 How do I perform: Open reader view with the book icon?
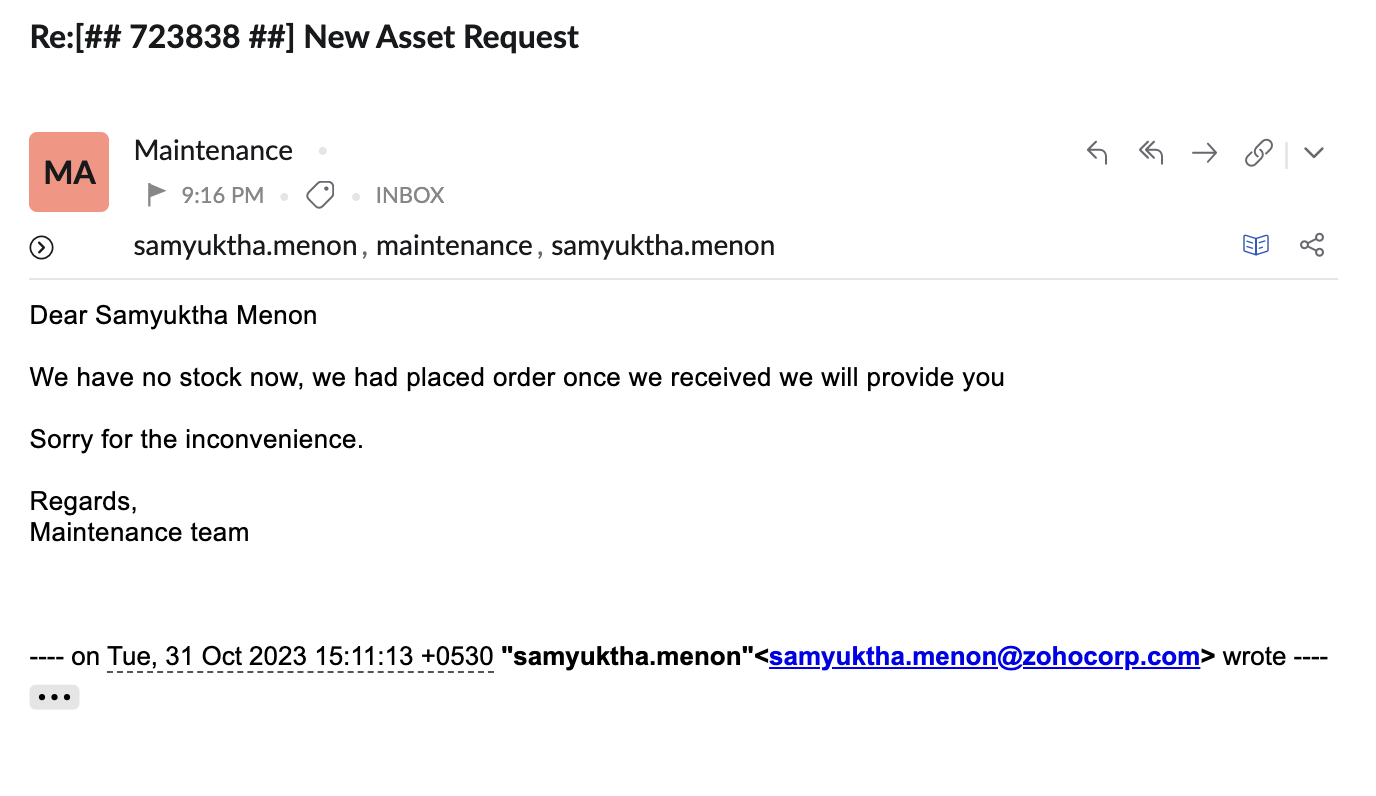point(1256,245)
